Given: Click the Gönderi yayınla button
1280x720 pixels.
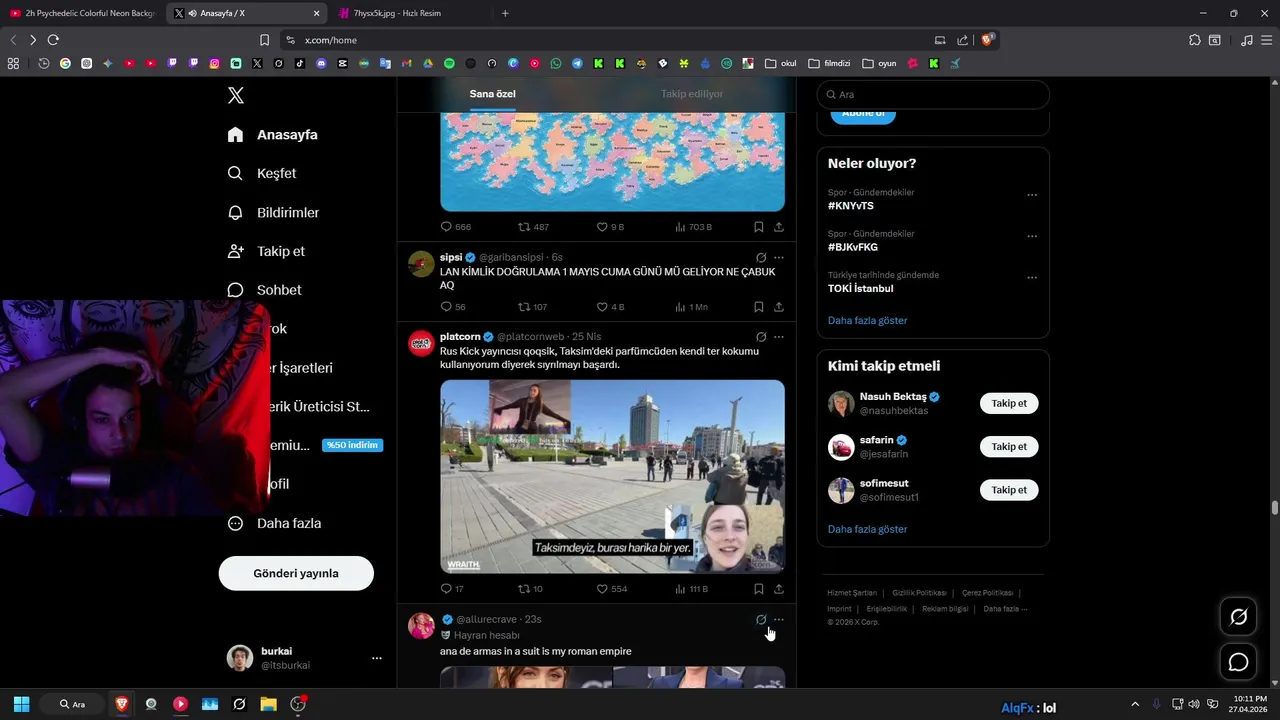Looking at the screenshot, I should point(296,573).
